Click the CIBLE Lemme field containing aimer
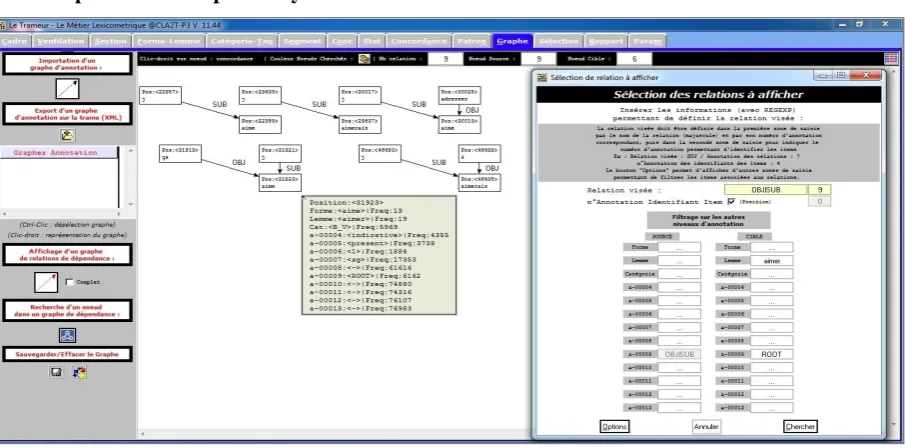Viewport: 905px width, 448px height. tap(772, 261)
